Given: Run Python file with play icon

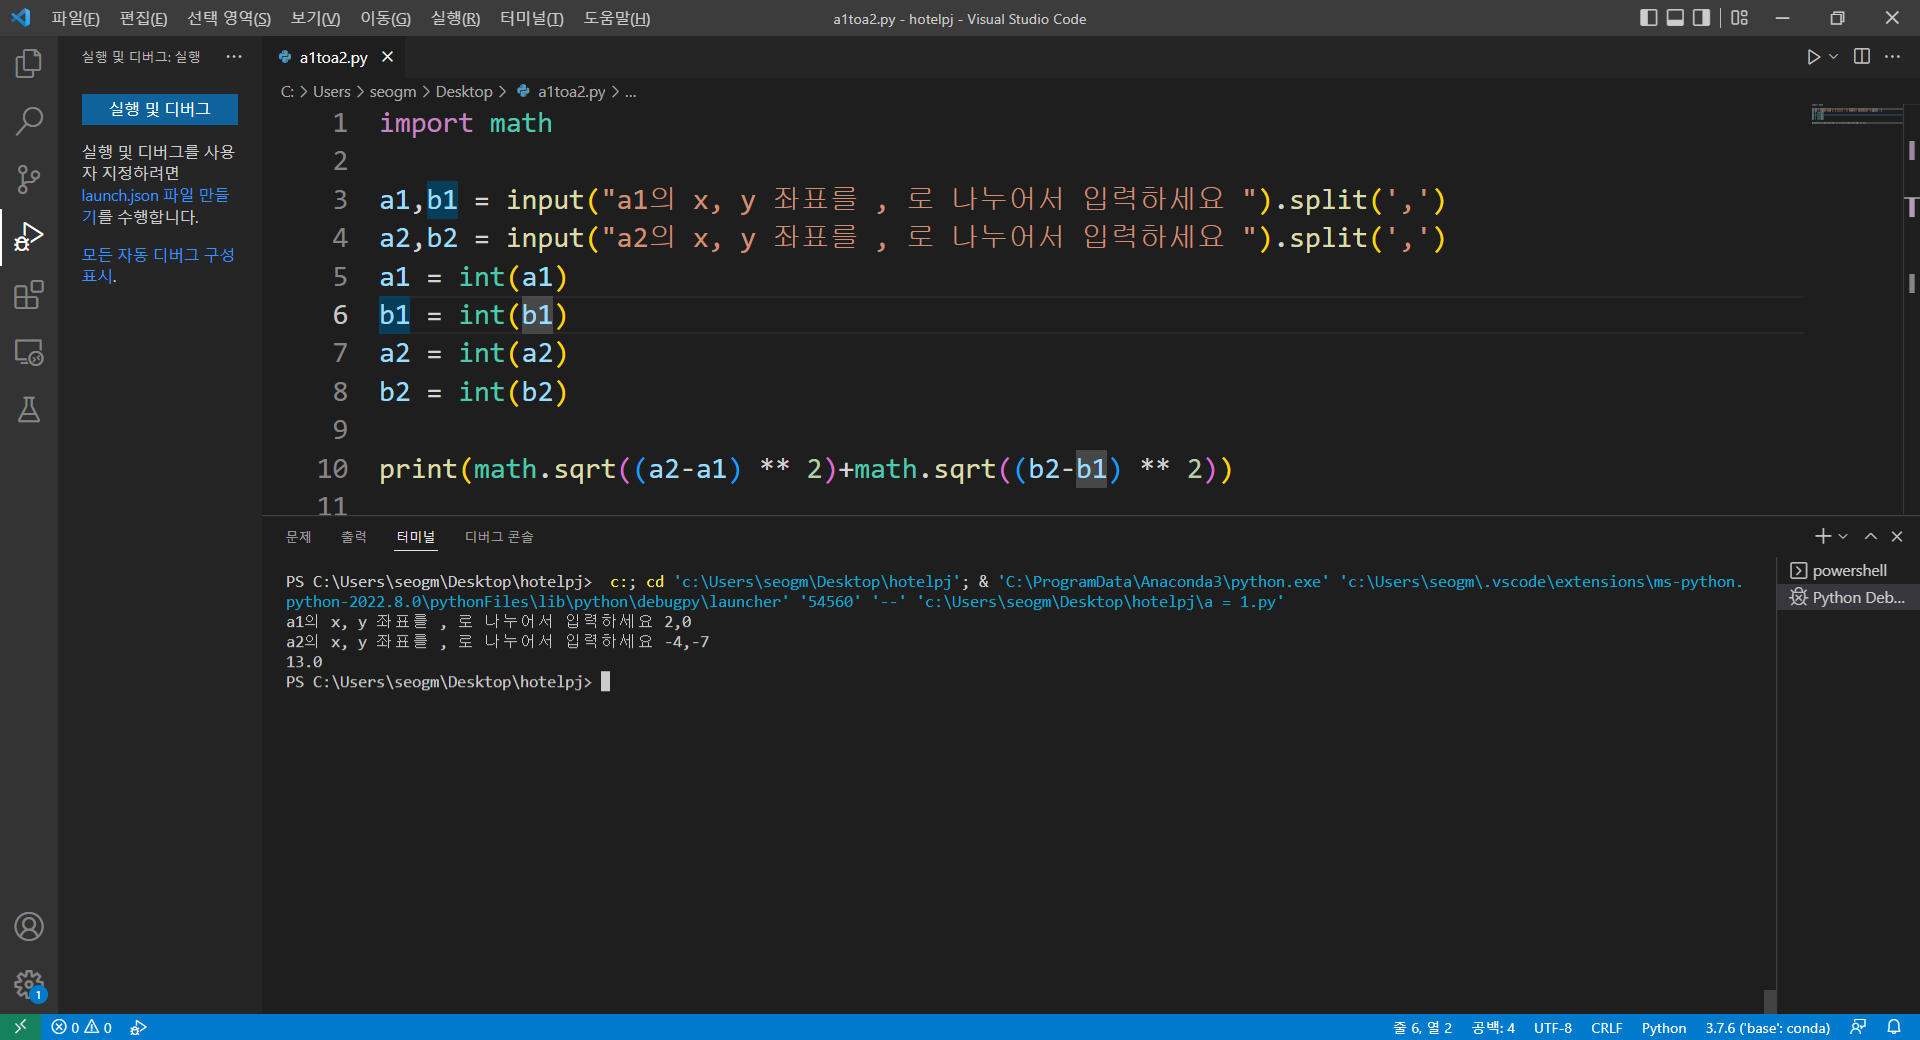Looking at the screenshot, I should click(x=1813, y=57).
